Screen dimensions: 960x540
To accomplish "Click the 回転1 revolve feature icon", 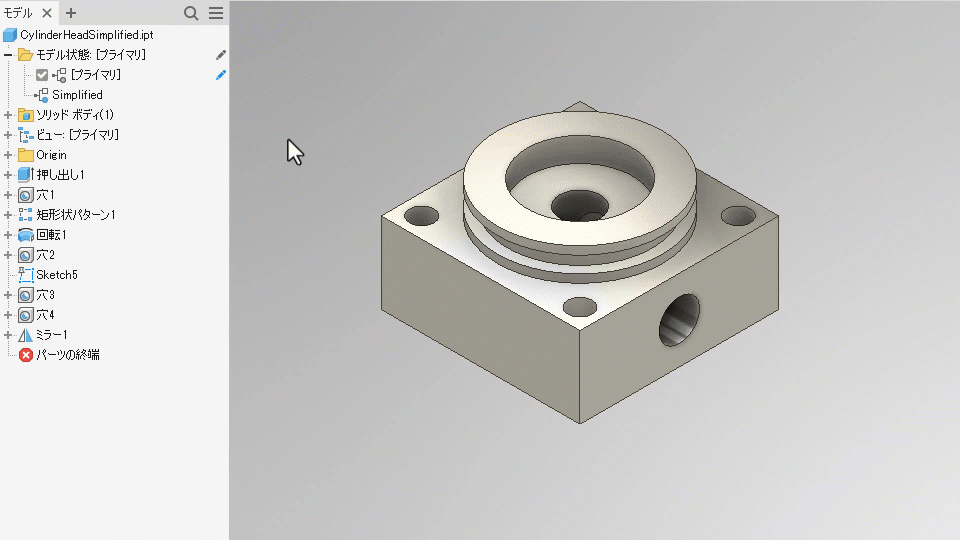I will [25, 235].
